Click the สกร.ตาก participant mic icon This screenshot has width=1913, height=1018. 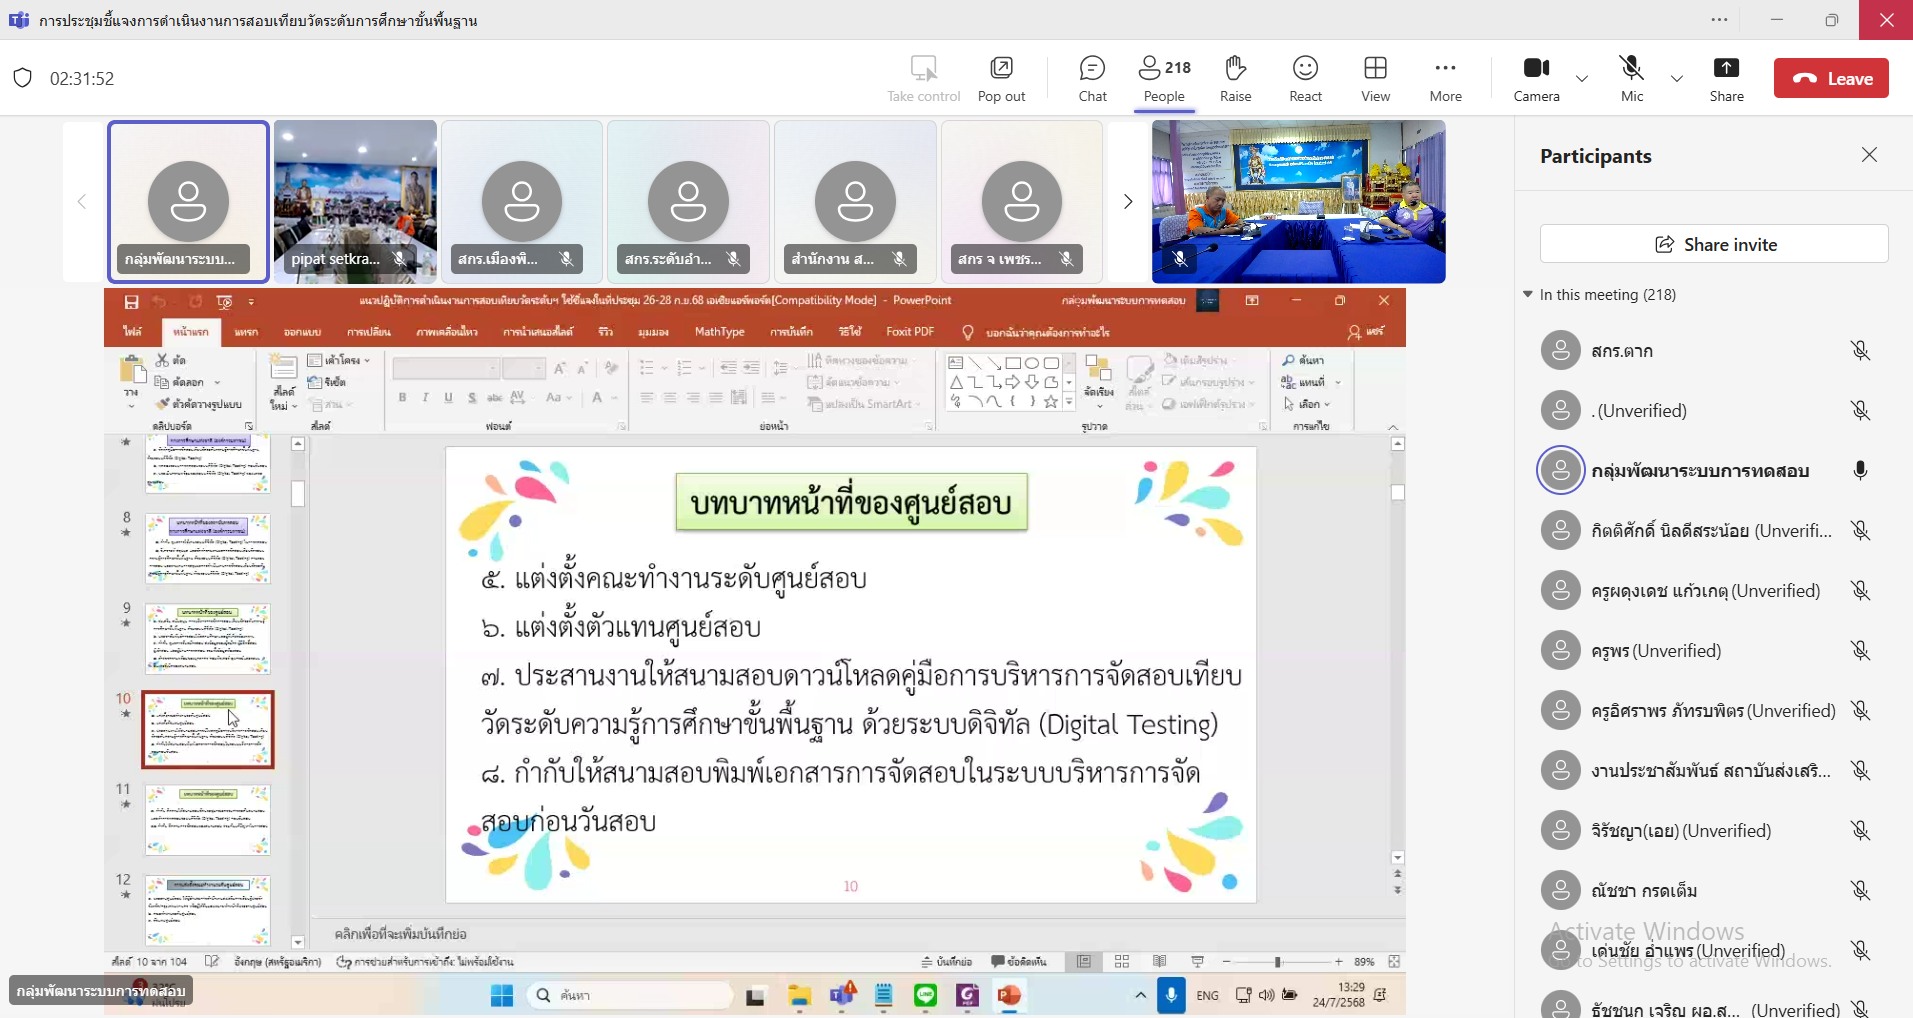click(x=1860, y=351)
